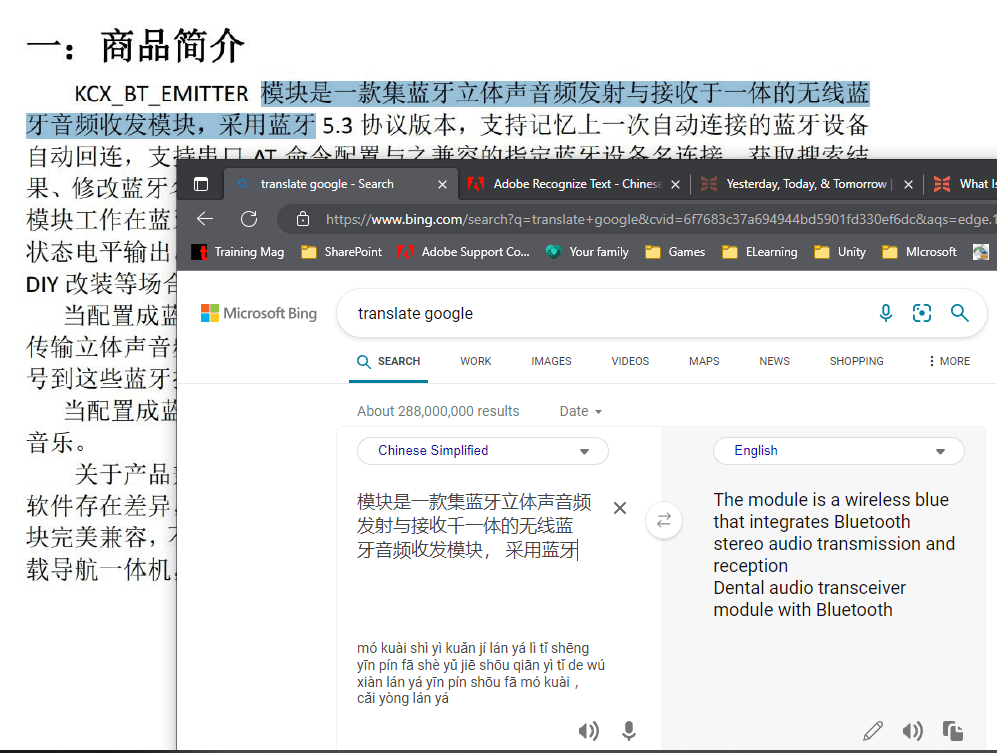Listen to the English translation via its speaker icon
997x753 pixels.
914,731
